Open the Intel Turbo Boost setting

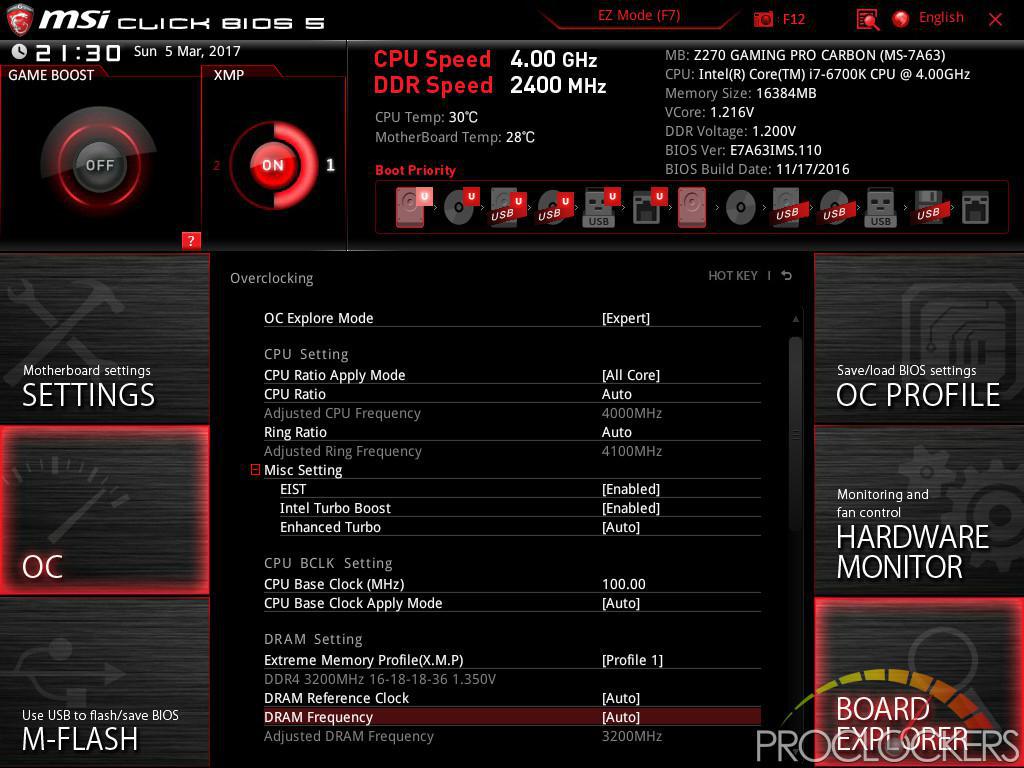(x=520, y=507)
